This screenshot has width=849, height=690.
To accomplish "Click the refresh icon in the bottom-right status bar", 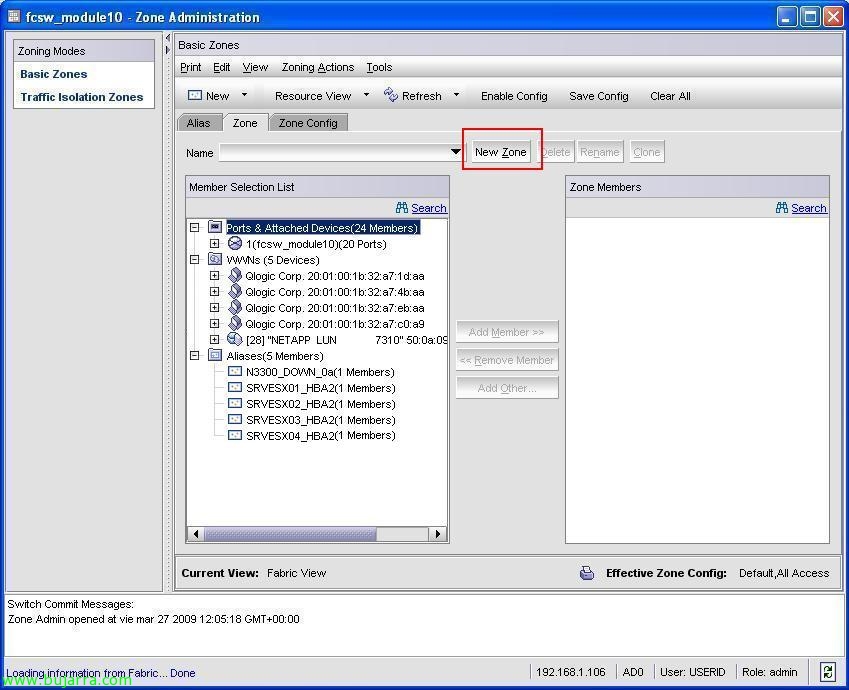I will (827, 672).
